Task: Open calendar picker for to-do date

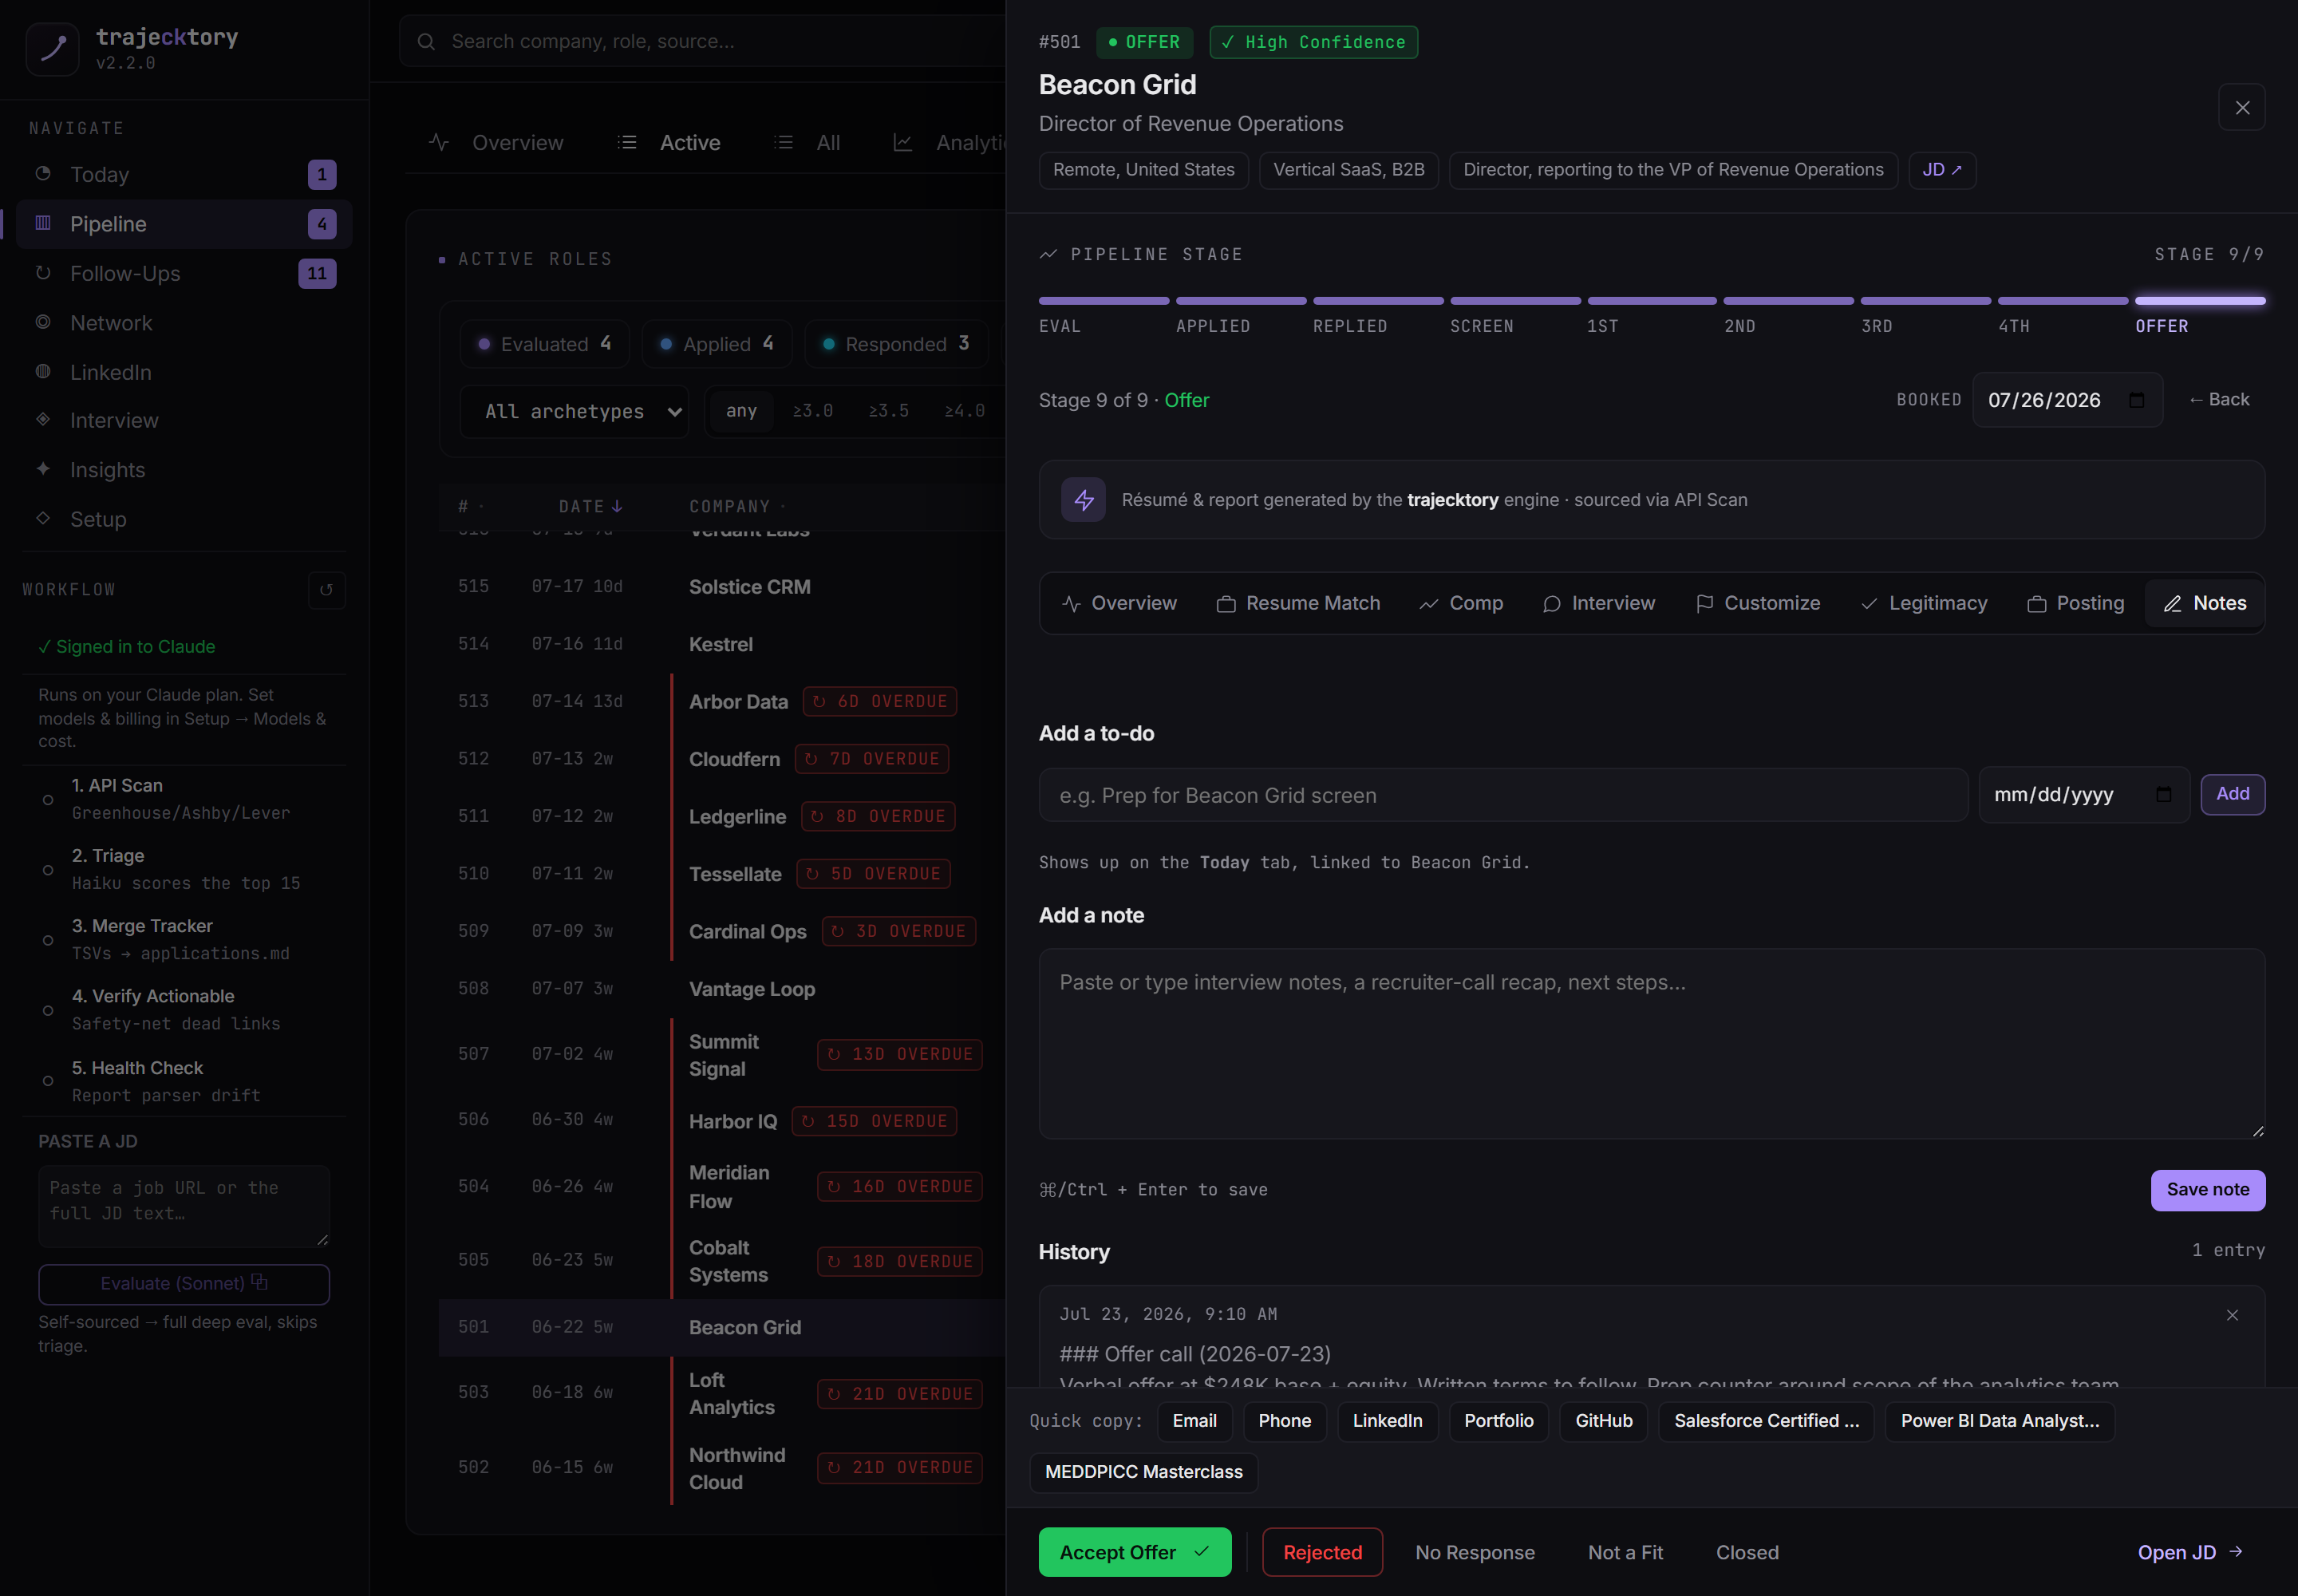Action: click(x=2164, y=795)
